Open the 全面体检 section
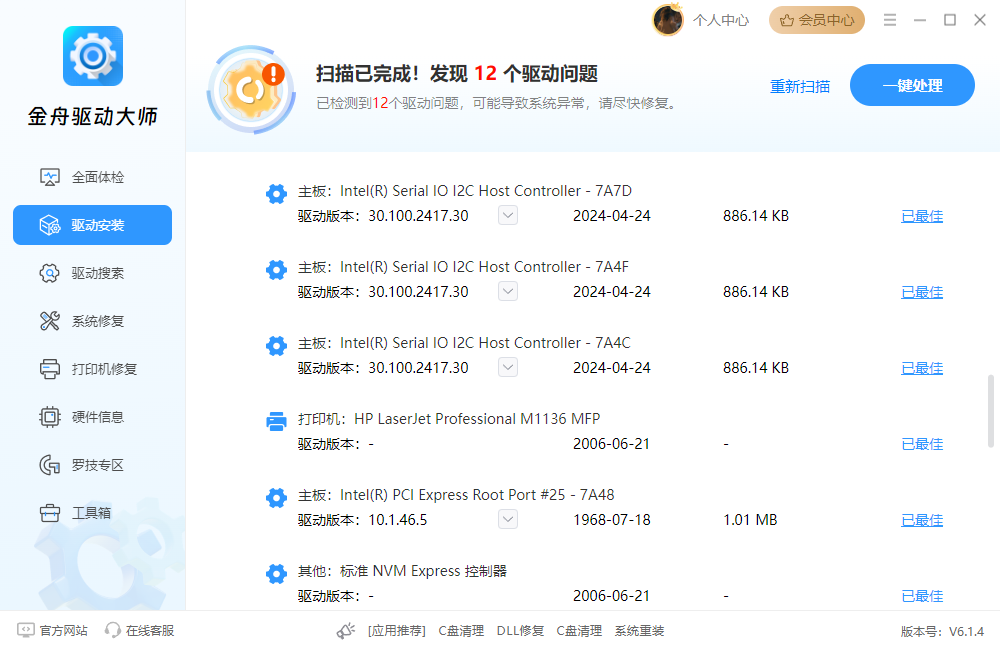The height and width of the screenshot is (650, 1000). pos(92,177)
